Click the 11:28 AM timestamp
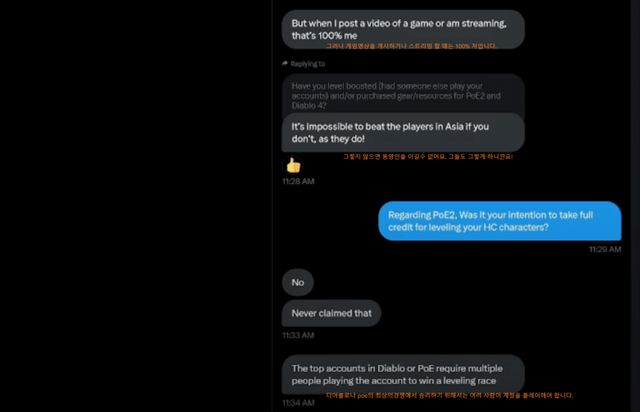Screen dimensions: 640x412 tap(299, 182)
